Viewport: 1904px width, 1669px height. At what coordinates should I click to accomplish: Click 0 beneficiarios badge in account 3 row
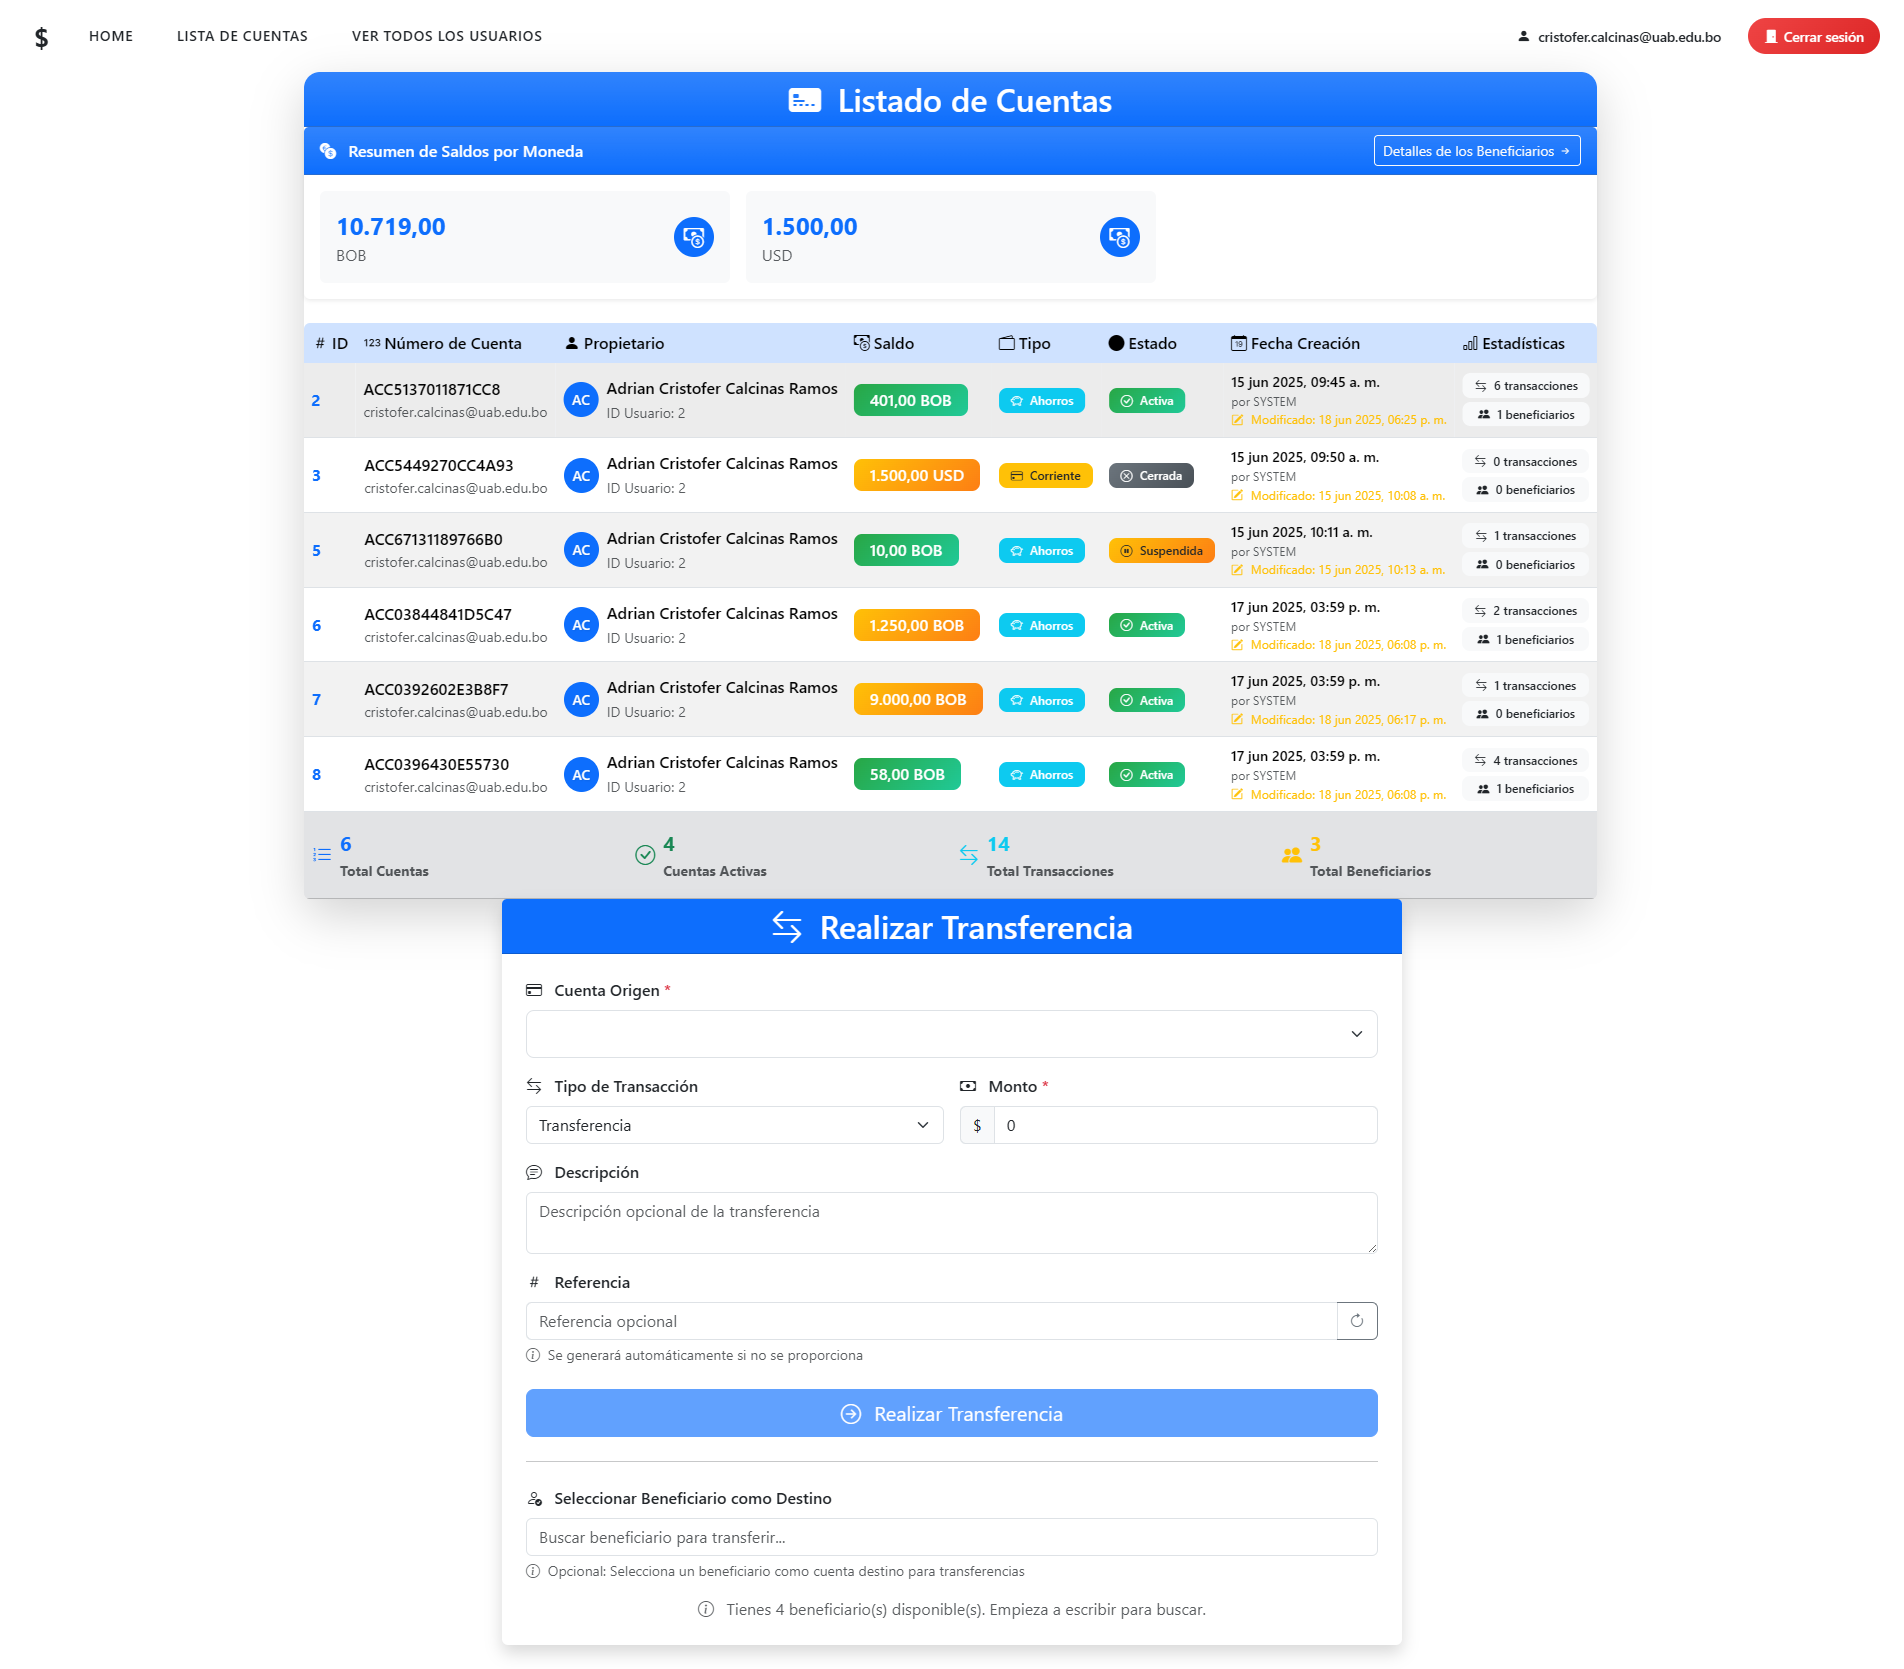1525,490
